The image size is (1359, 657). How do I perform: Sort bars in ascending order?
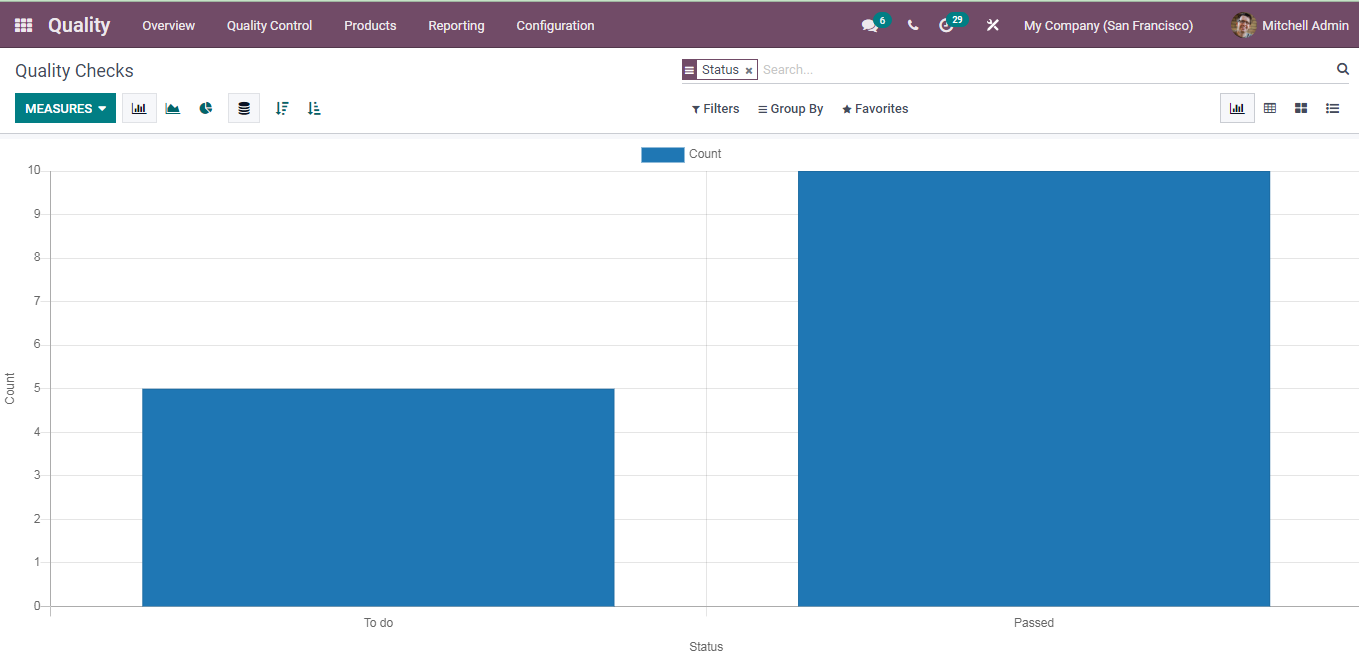click(x=313, y=108)
